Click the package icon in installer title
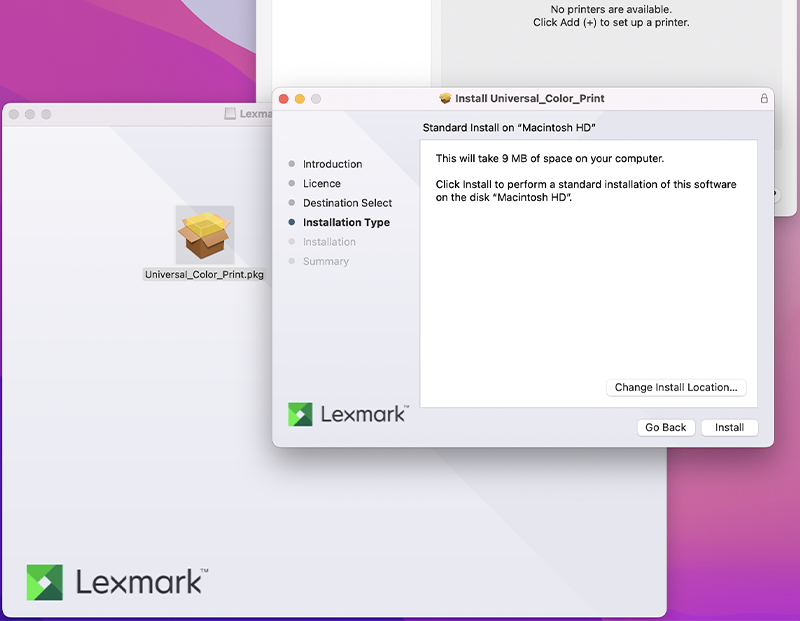800x621 pixels. coord(445,98)
